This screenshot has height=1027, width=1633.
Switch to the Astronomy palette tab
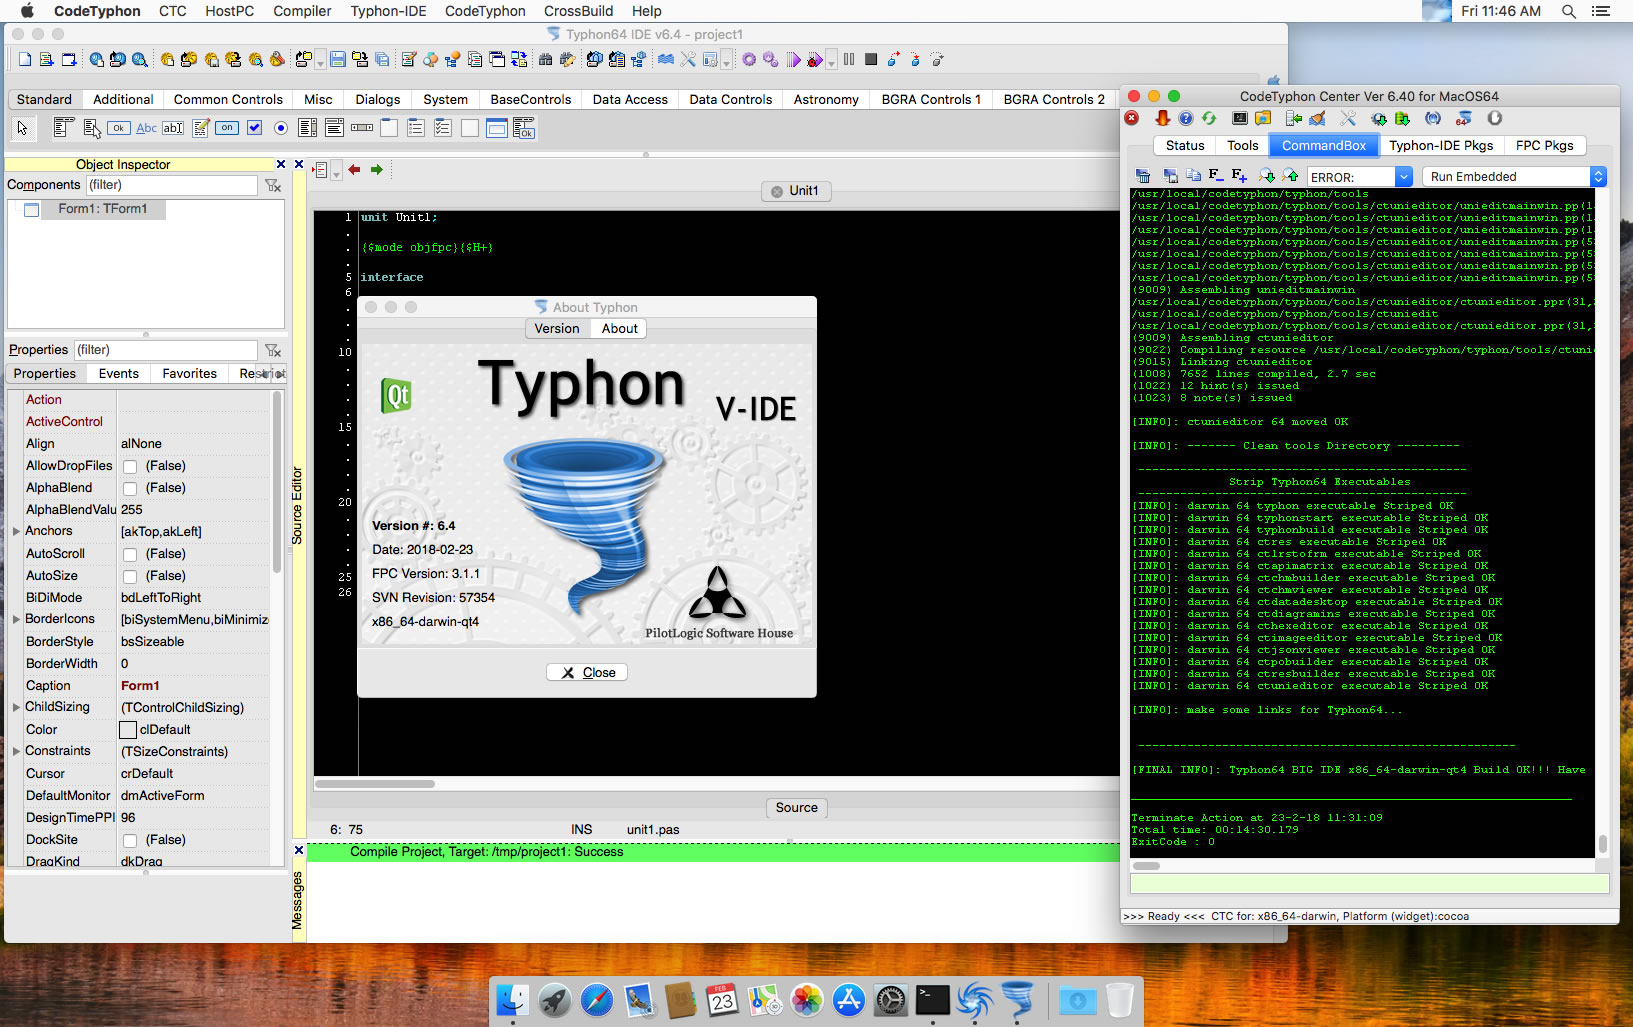pyautogui.click(x=826, y=99)
